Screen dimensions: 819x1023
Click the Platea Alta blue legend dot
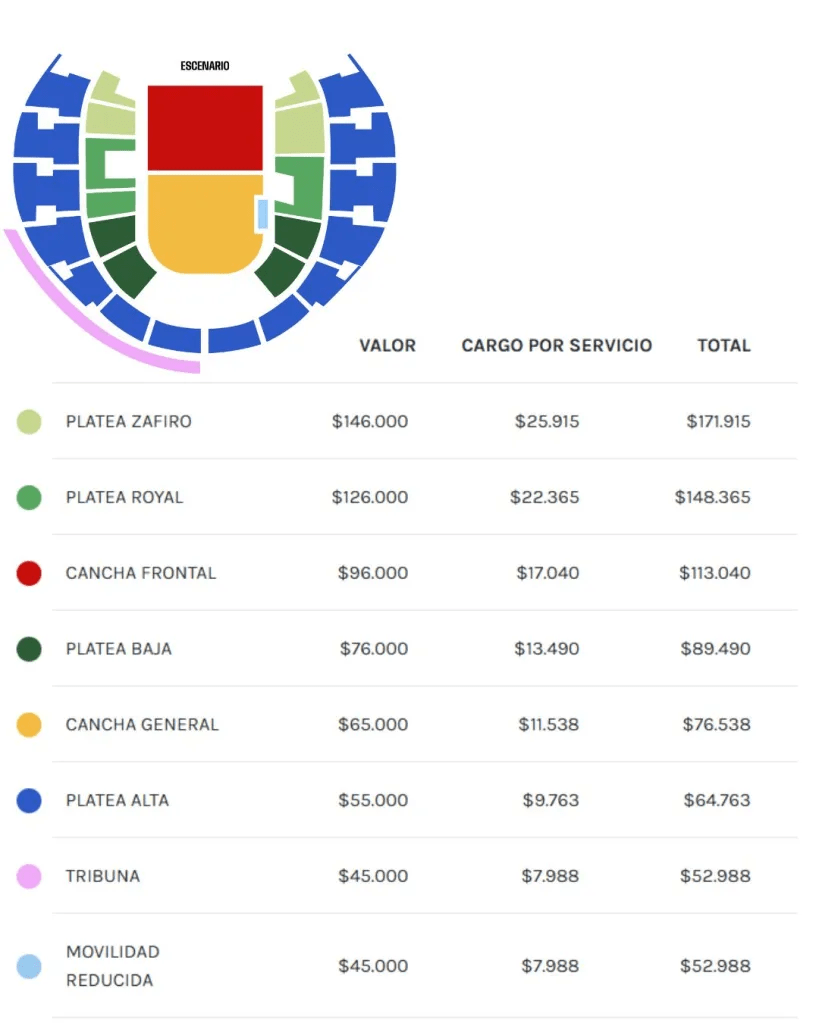pyautogui.click(x=29, y=800)
